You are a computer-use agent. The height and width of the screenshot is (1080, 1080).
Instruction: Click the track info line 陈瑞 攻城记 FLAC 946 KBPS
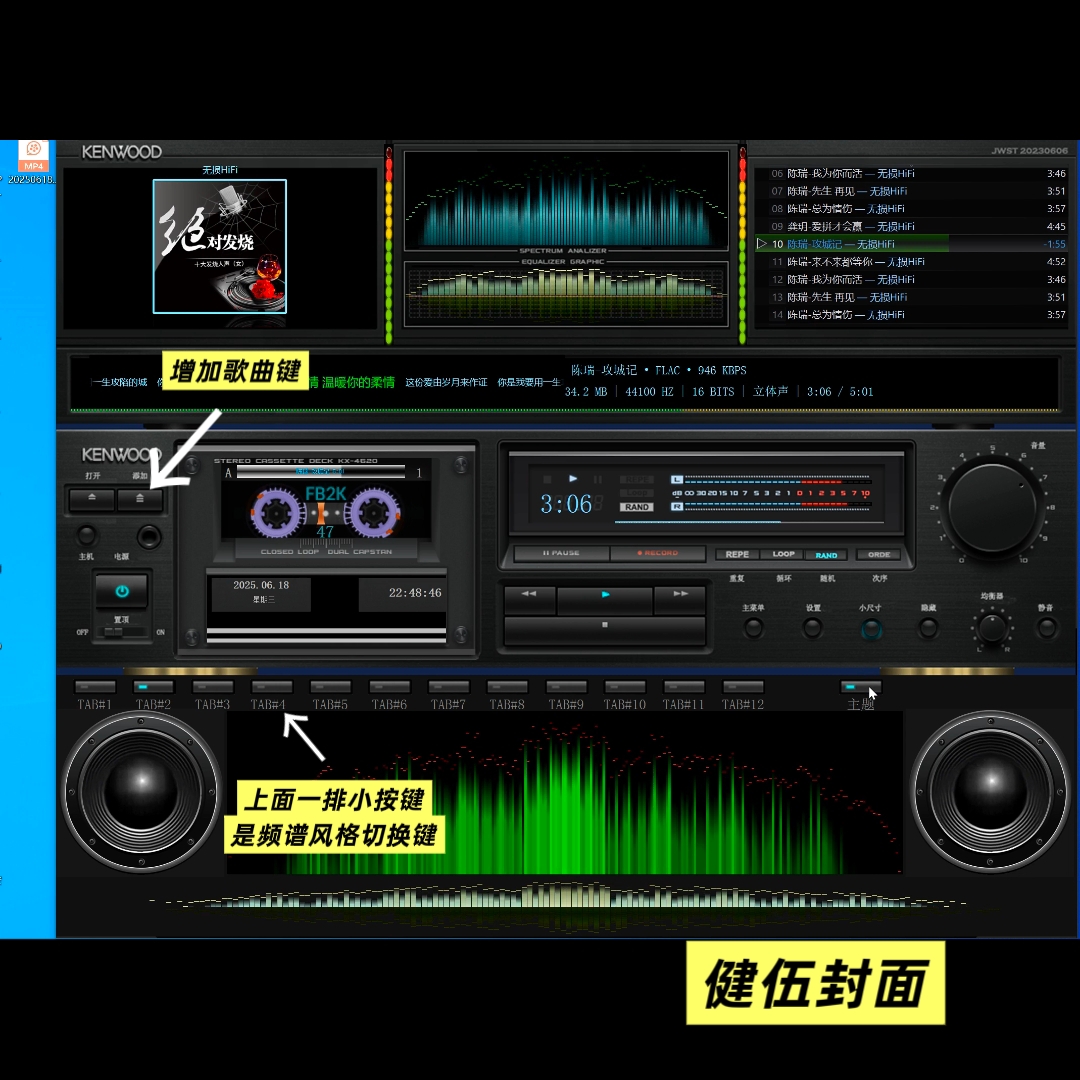click(658, 371)
